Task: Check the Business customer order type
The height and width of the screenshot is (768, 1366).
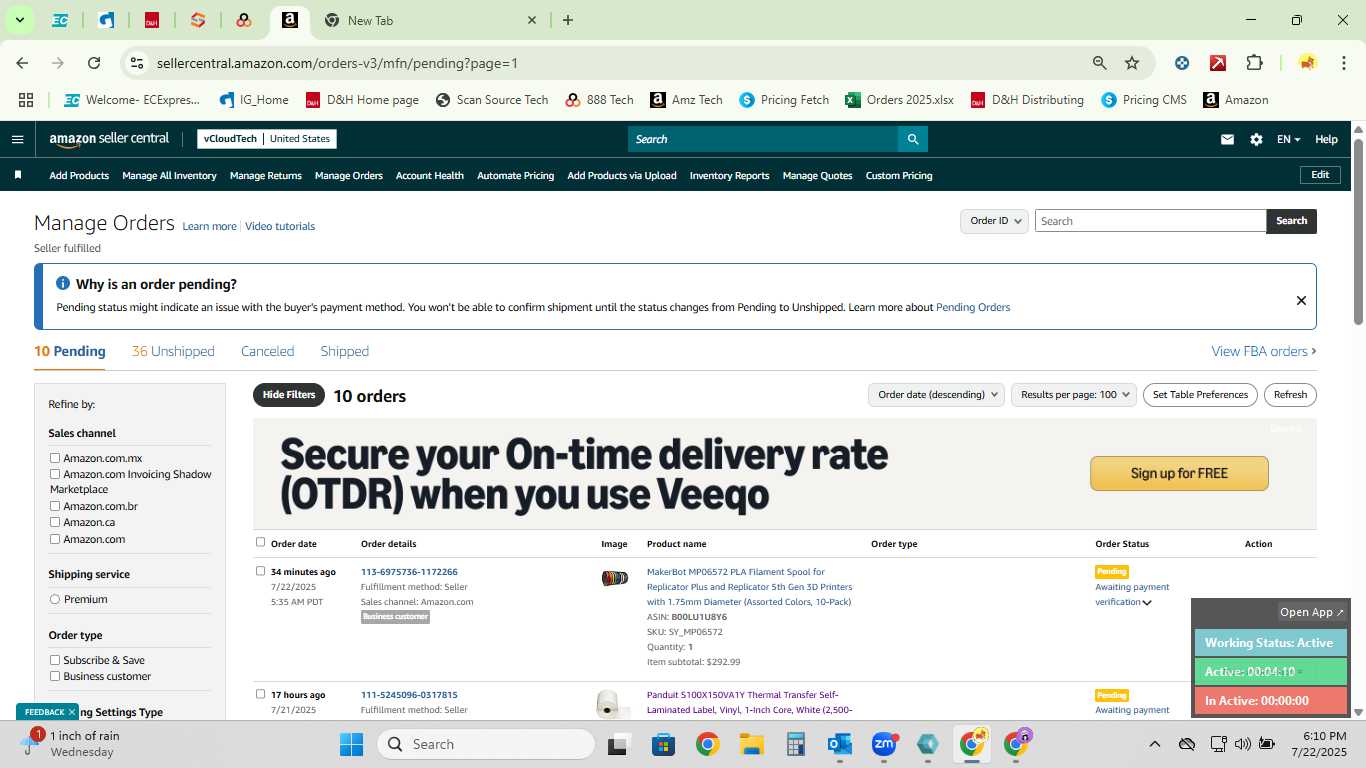Action: pyautogui.click(x=55, y=676)
